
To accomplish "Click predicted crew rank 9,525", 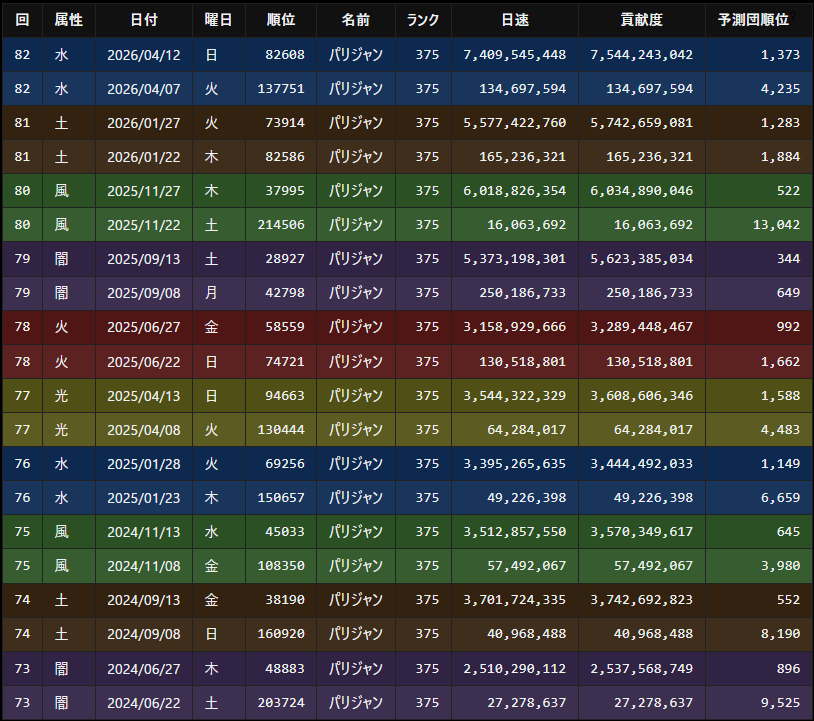I will click(x=780, y=703).
